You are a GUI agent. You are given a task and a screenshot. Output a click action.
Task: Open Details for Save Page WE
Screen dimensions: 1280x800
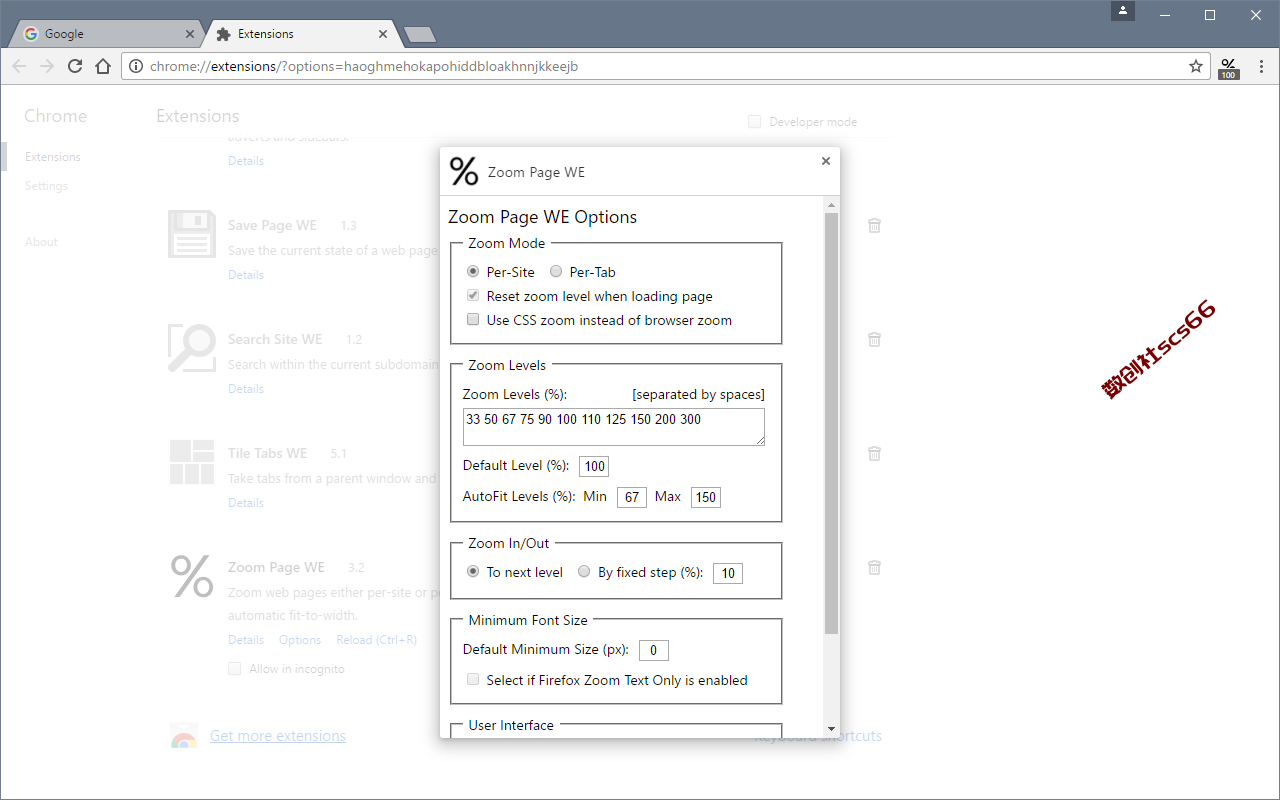246,275
